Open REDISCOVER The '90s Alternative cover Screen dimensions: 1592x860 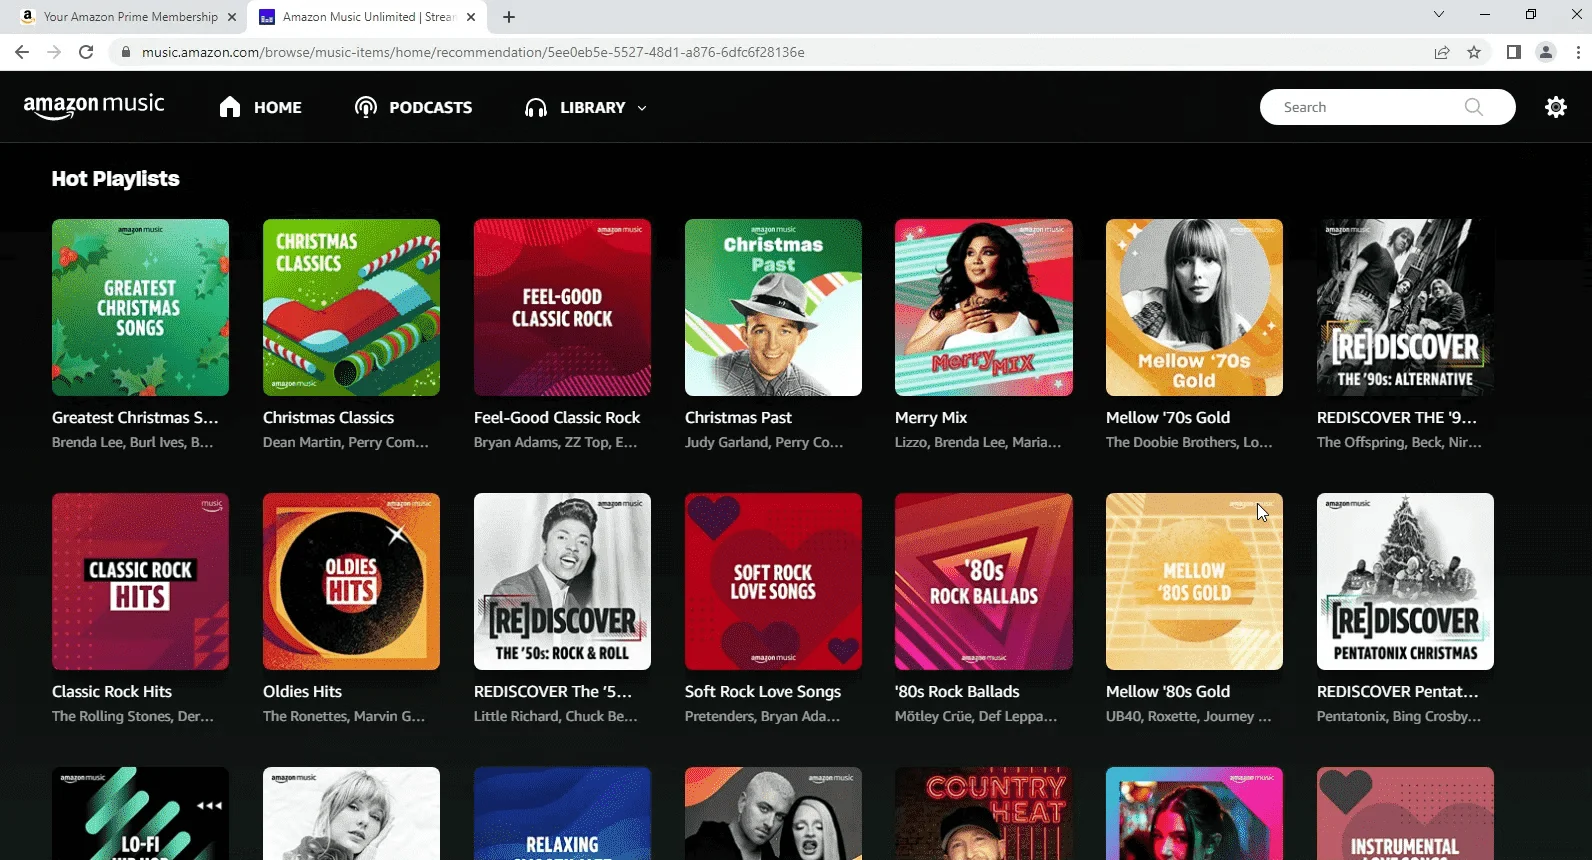1405,308
